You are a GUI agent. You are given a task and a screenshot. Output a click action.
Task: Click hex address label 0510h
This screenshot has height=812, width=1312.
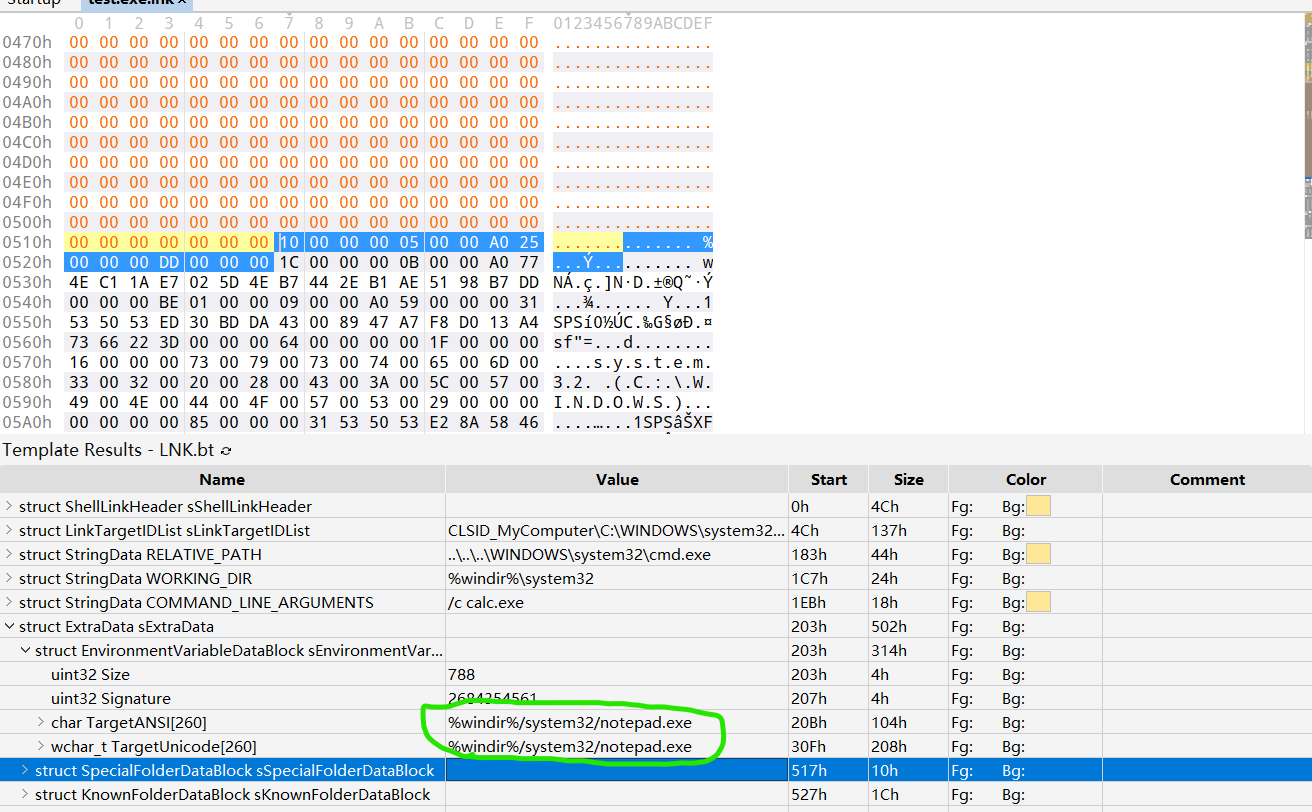tap(27, 242)
